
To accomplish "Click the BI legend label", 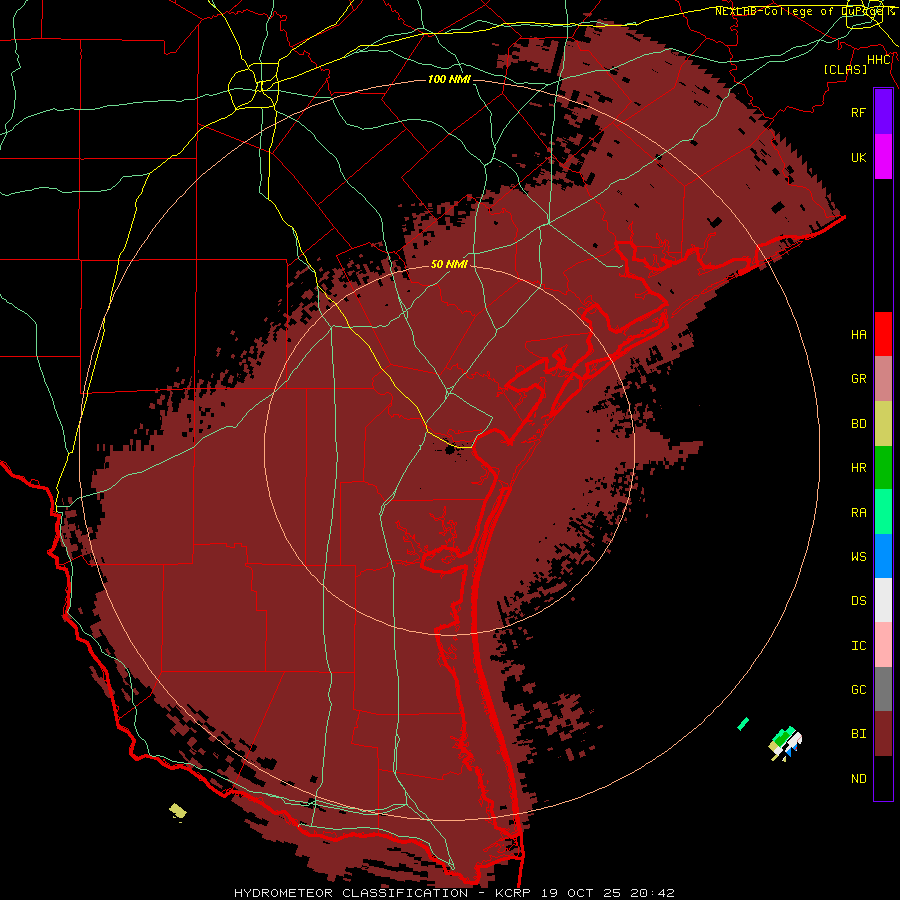I will click(x=858, y=734).
